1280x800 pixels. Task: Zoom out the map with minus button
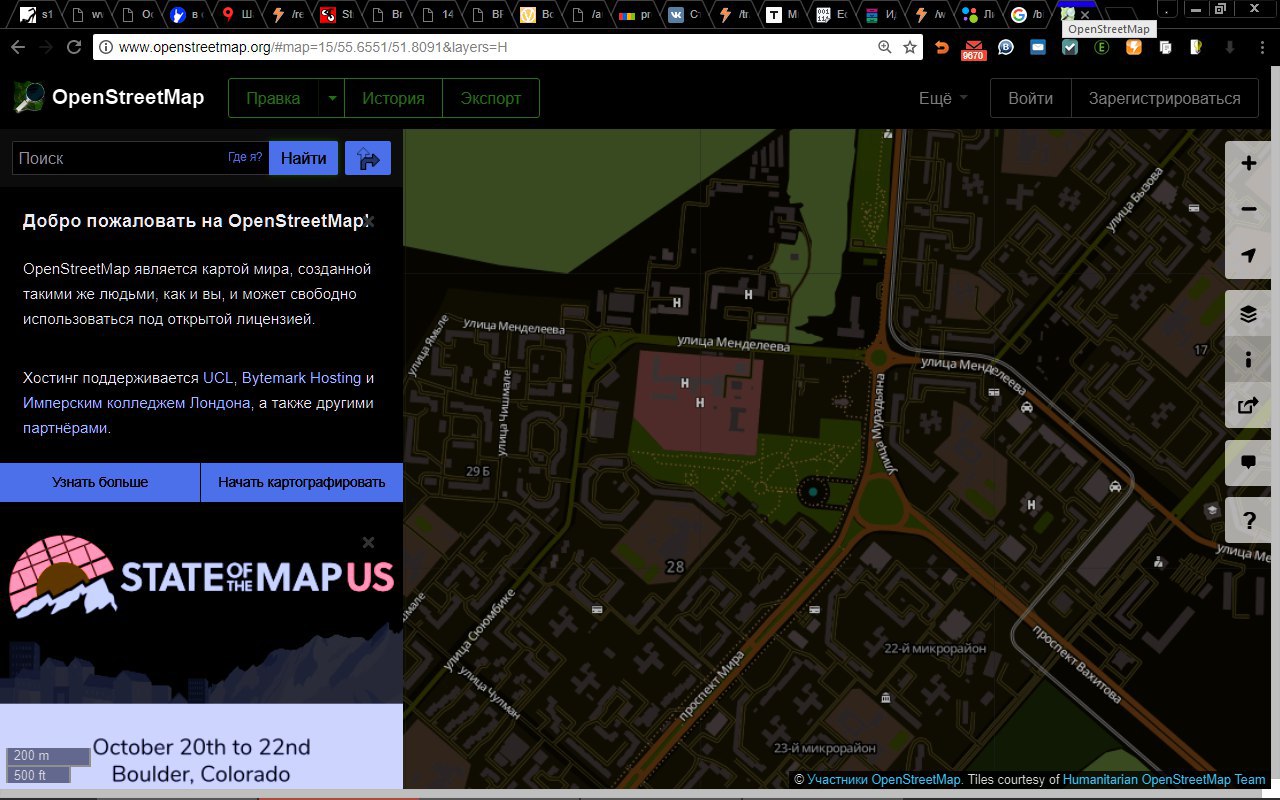[x=1248, y=209]
